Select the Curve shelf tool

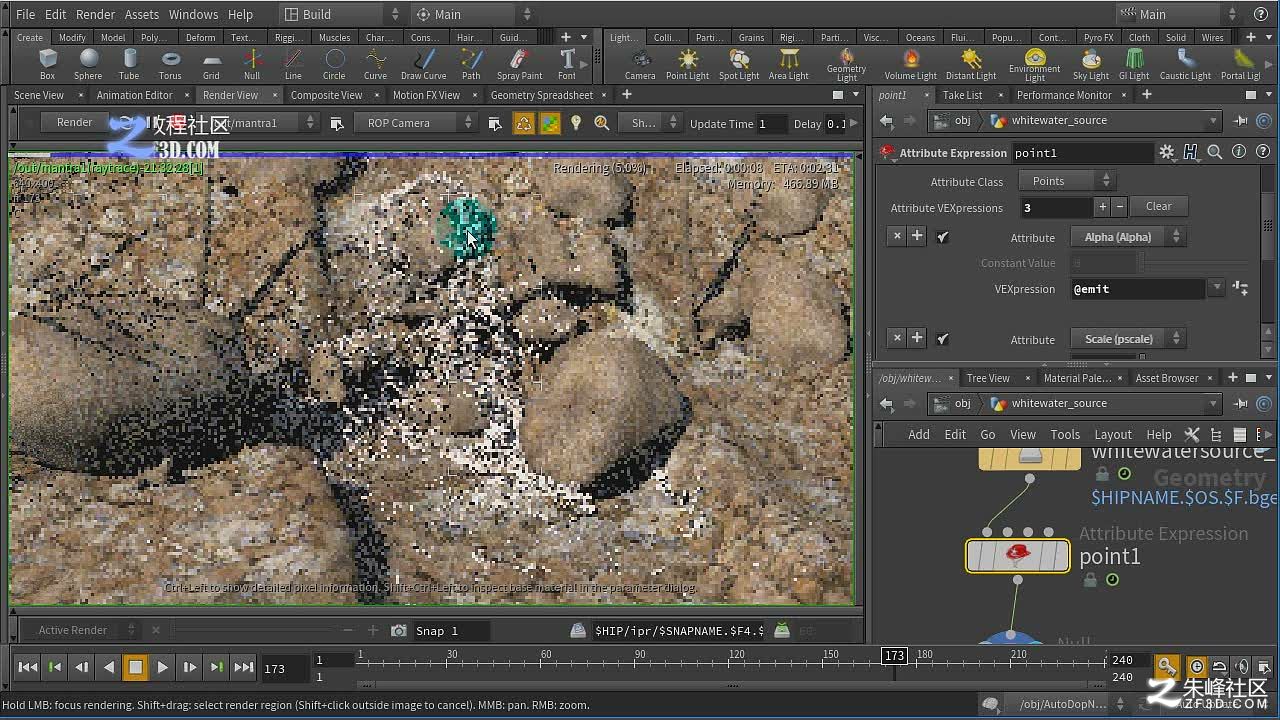click(375, 64)
